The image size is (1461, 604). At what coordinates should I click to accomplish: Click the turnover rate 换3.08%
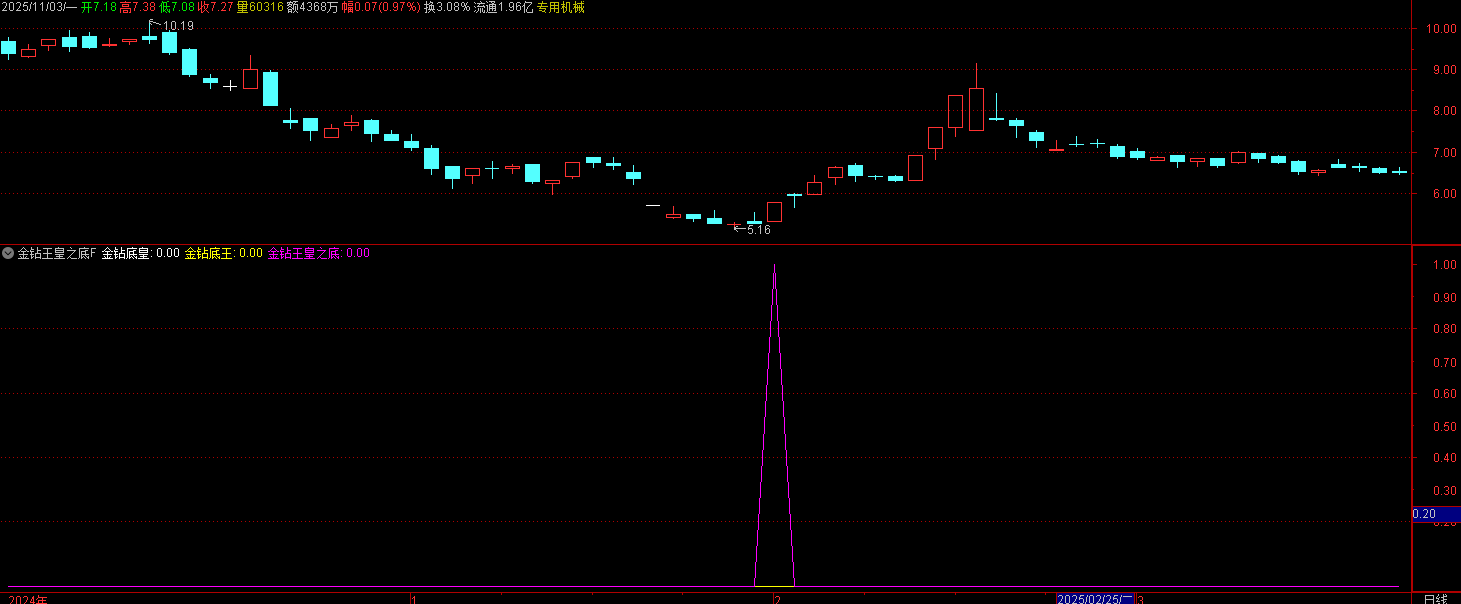tap(447, 7)
